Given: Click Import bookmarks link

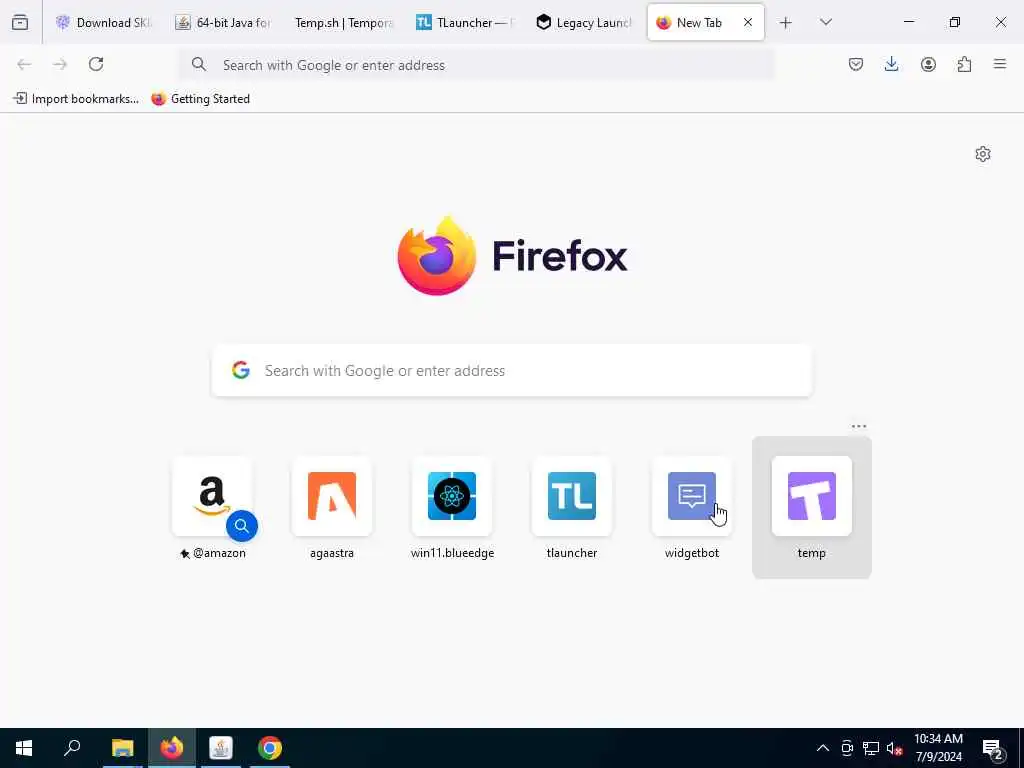Looking at the screenshot, I should point(76,99).
